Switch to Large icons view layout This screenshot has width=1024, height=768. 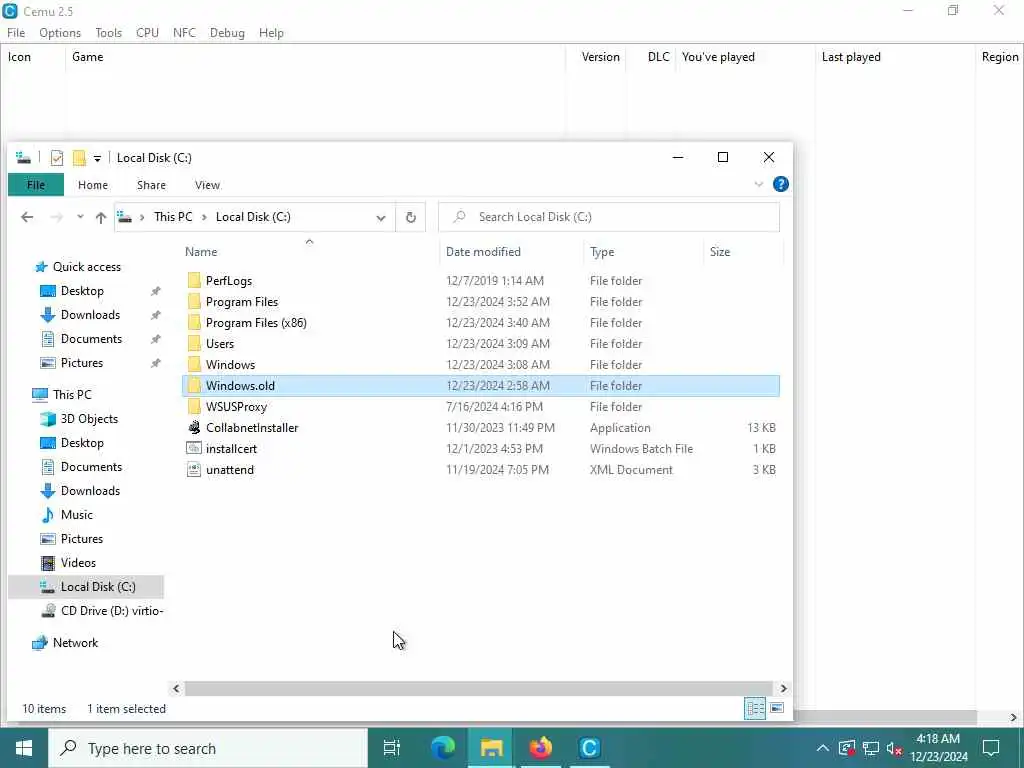(x=776, y=709)
